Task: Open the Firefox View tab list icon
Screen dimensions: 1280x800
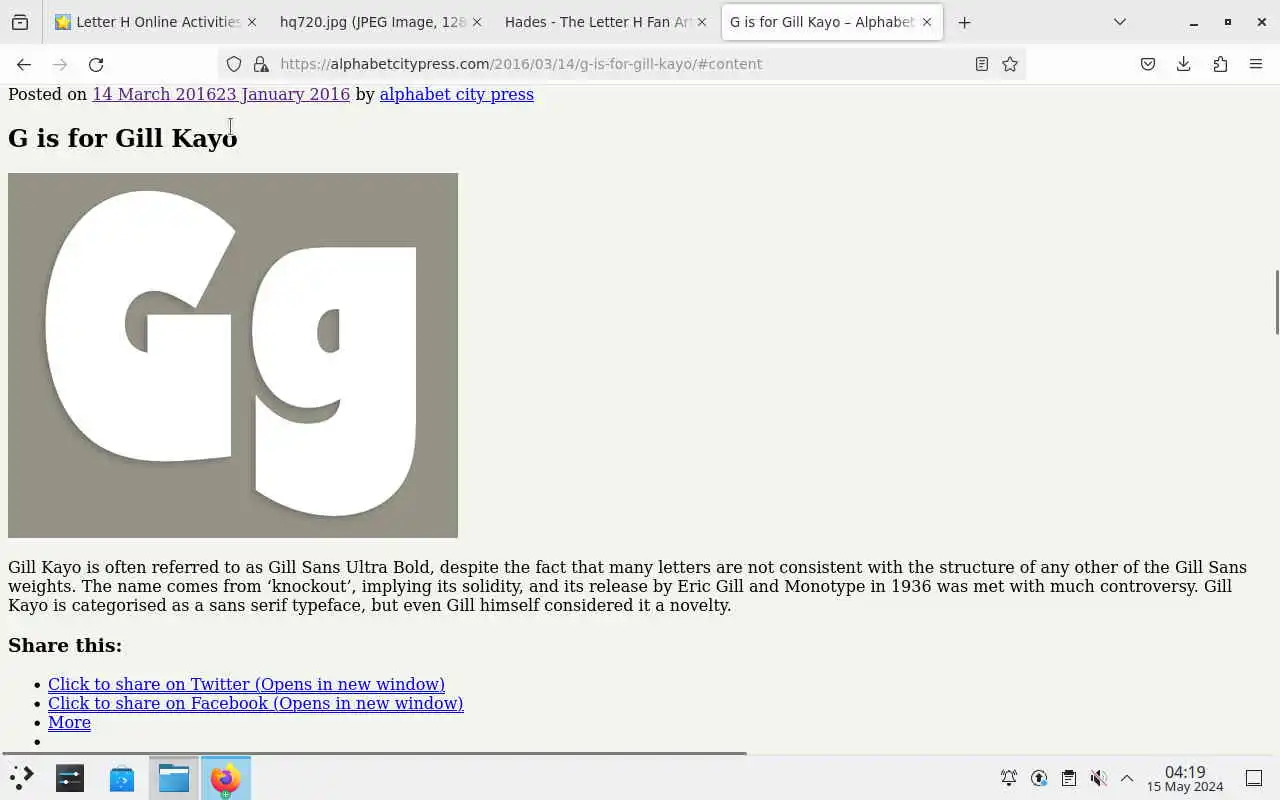Action: pyautogui.click(x=20, y=22)
